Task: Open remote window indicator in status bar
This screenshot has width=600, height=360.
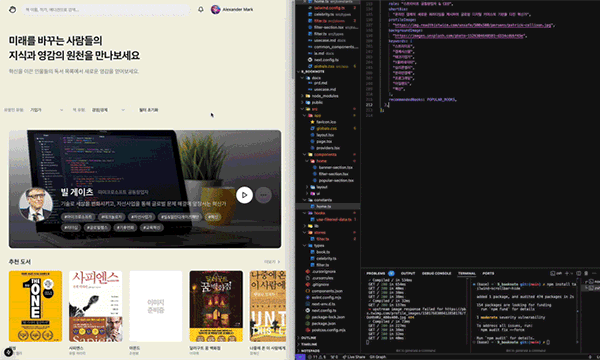Action: [x=300, y=357]
